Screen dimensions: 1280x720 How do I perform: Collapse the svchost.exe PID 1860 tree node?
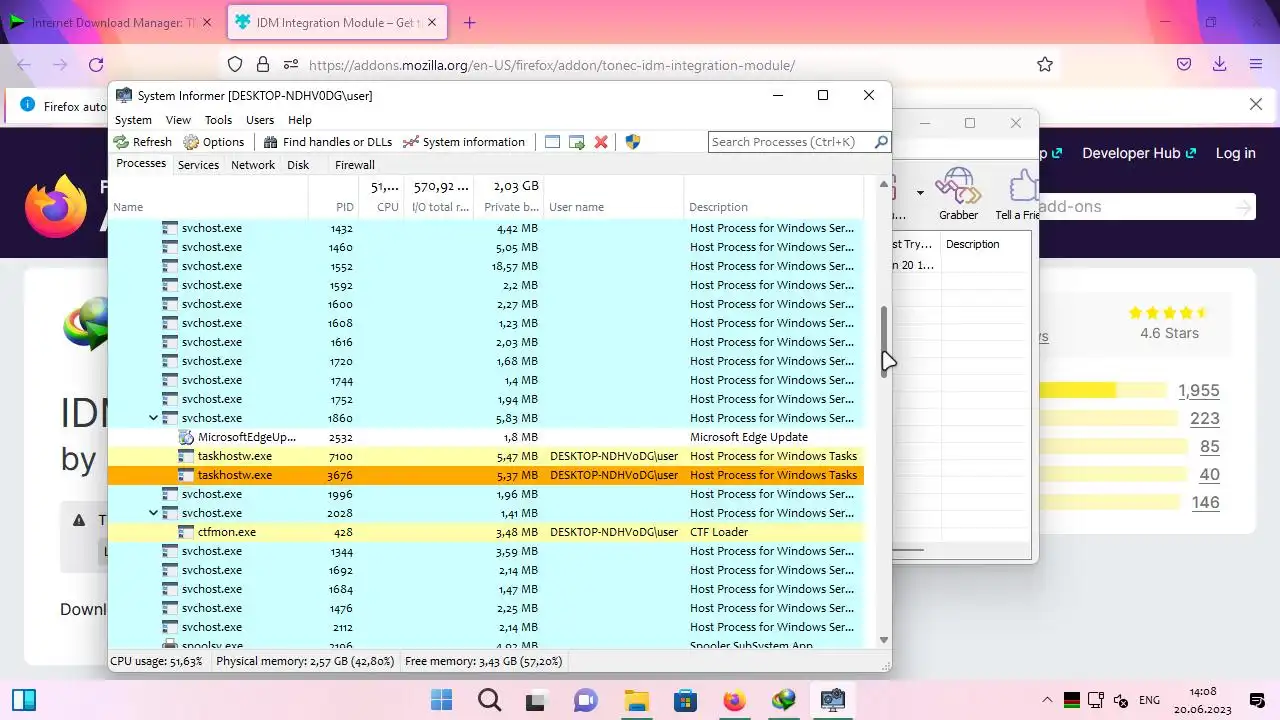[153, 418]
